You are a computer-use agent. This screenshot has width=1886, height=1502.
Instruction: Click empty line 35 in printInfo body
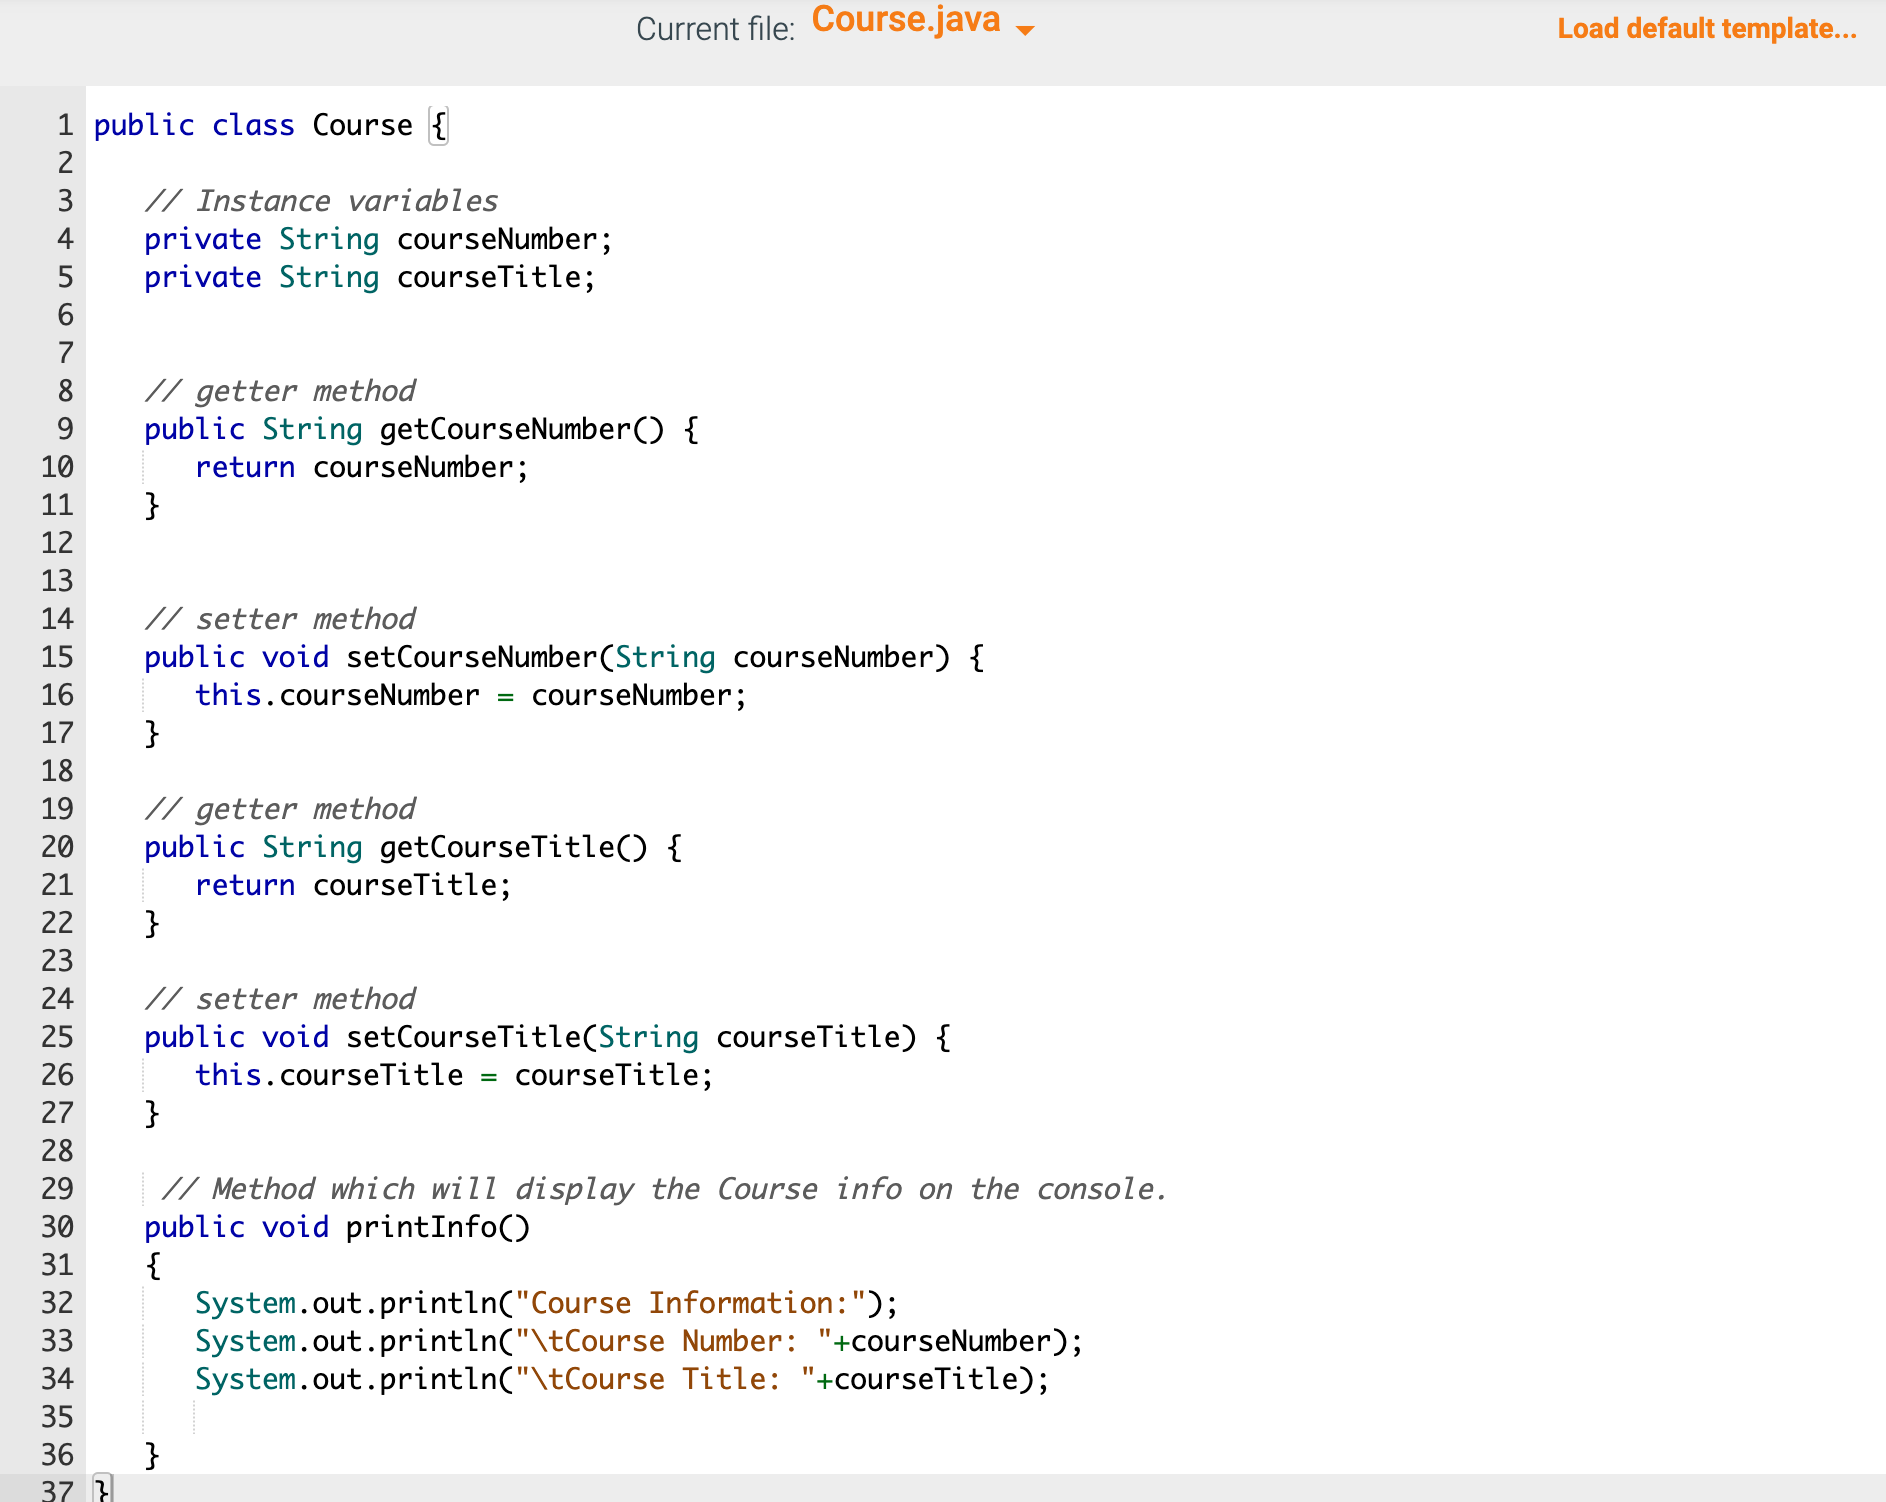coord(985,1417)
